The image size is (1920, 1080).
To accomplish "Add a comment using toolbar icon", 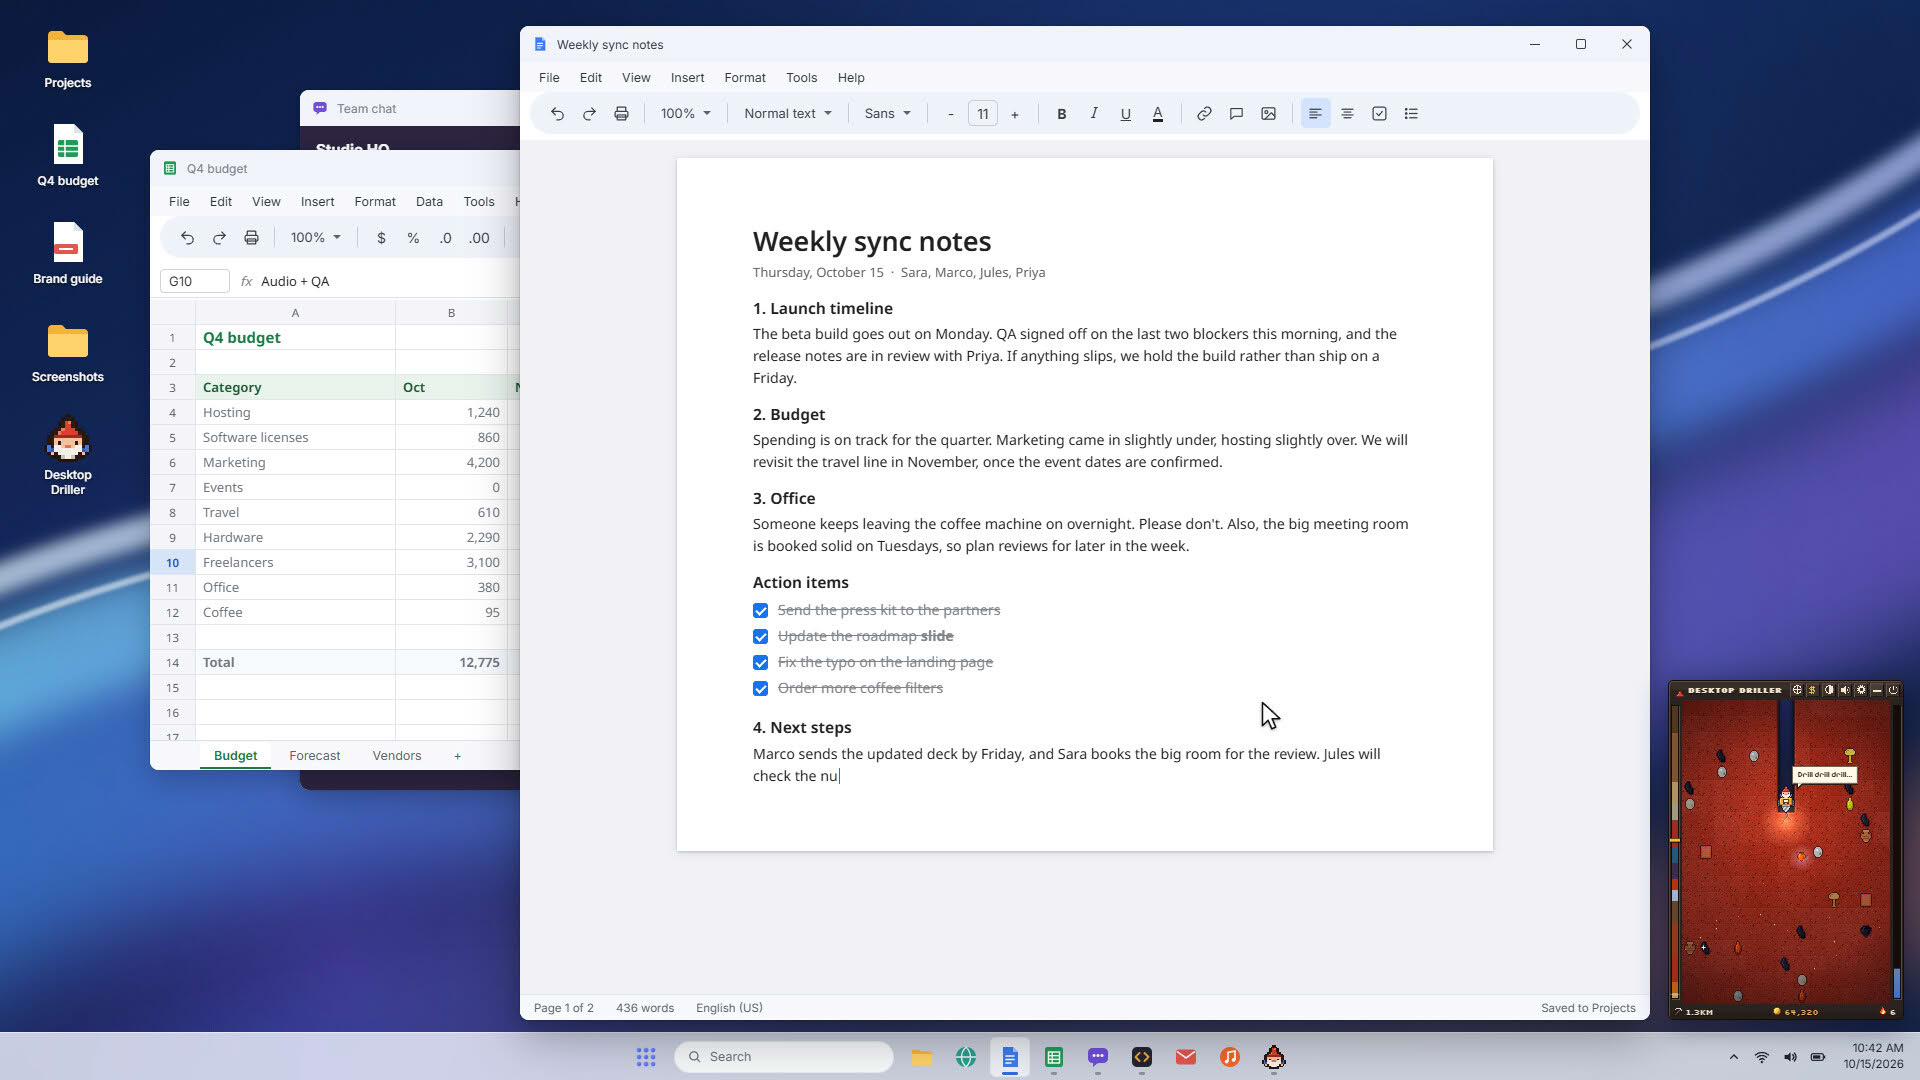I will tap(1236, 114).
